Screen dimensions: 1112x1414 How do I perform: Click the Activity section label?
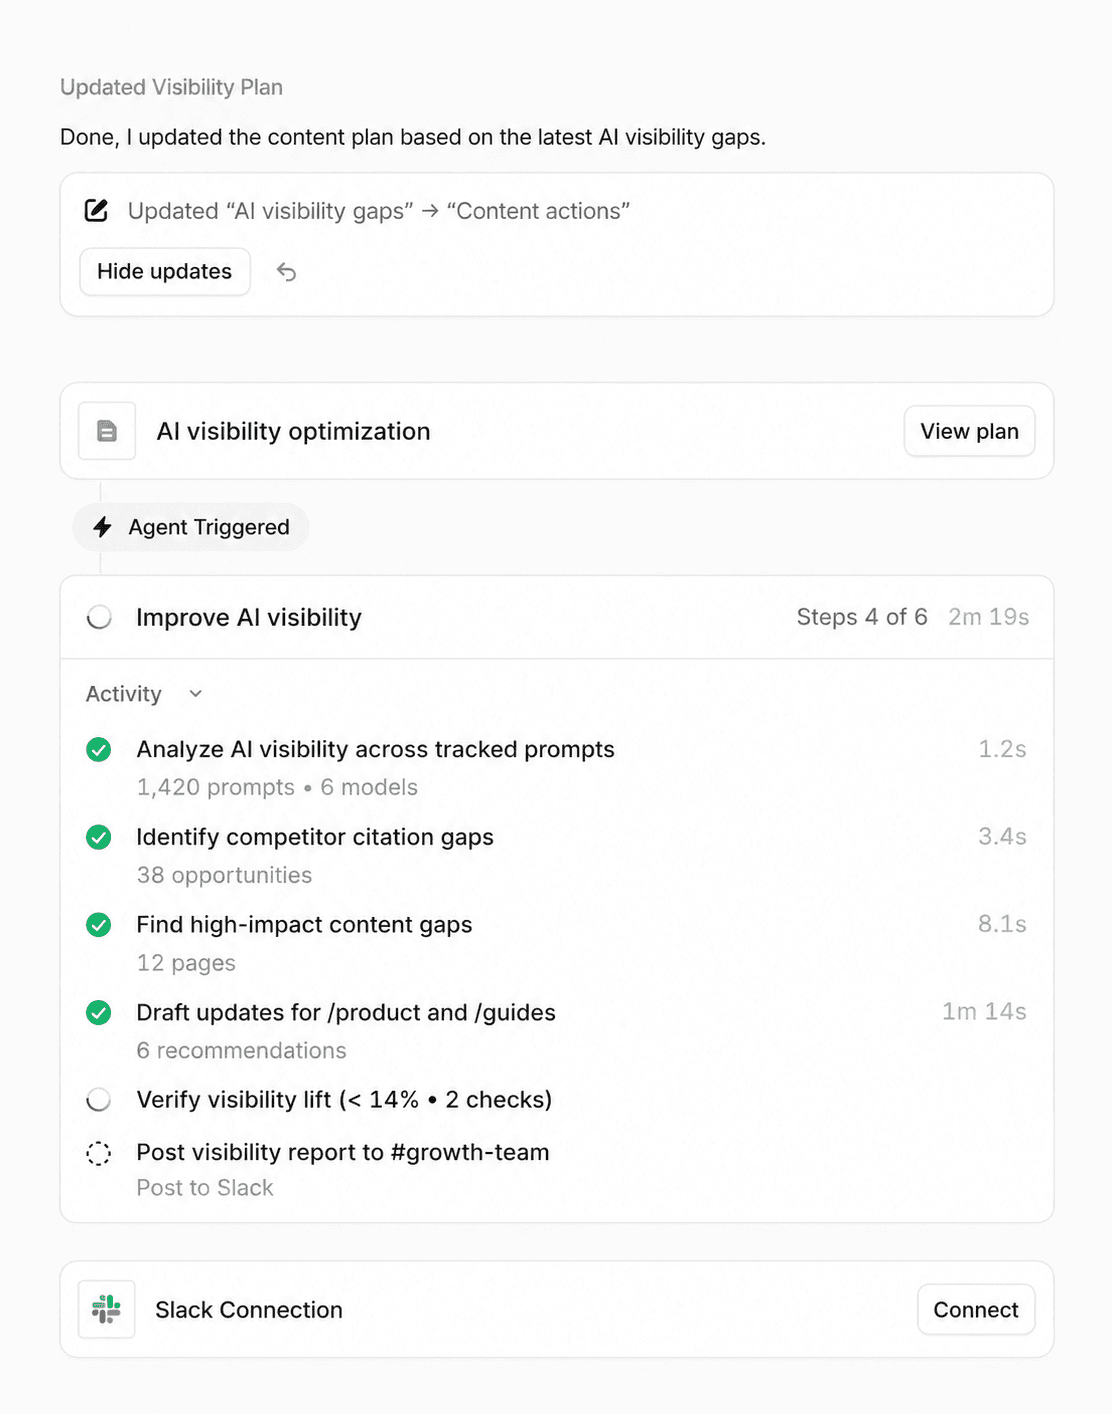(124, 694)
